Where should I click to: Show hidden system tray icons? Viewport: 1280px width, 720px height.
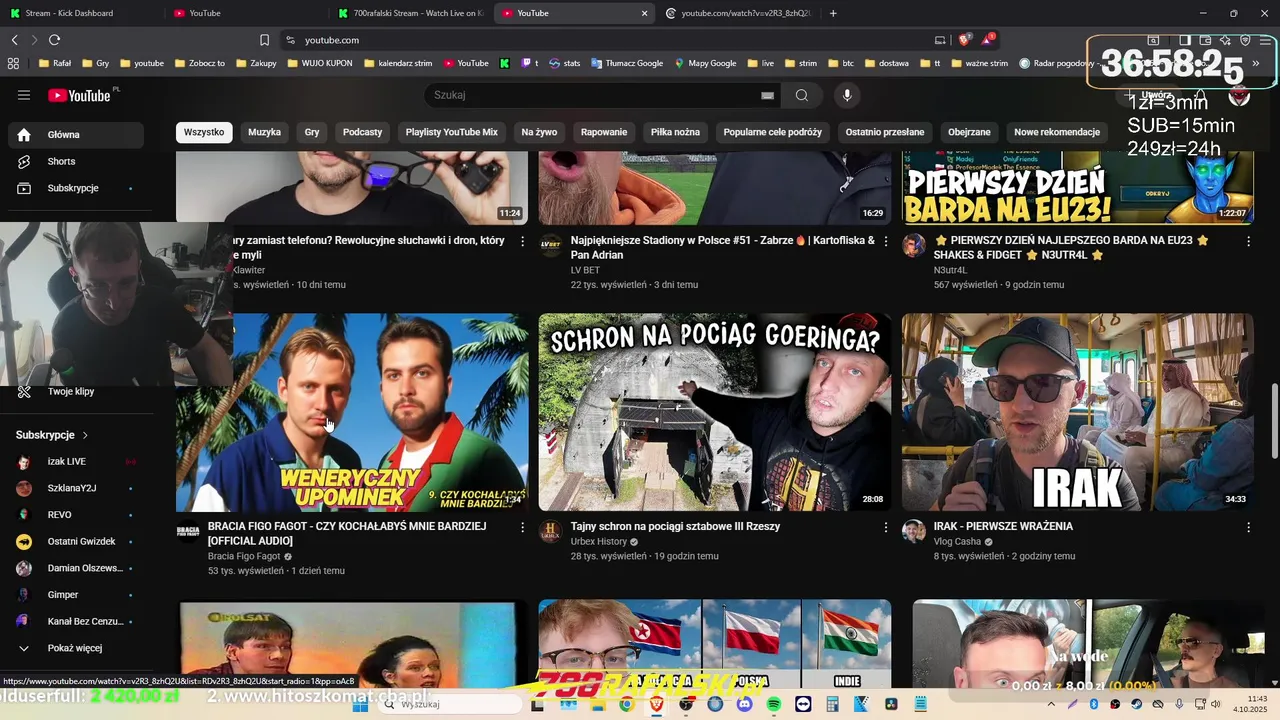[1053, 704]
